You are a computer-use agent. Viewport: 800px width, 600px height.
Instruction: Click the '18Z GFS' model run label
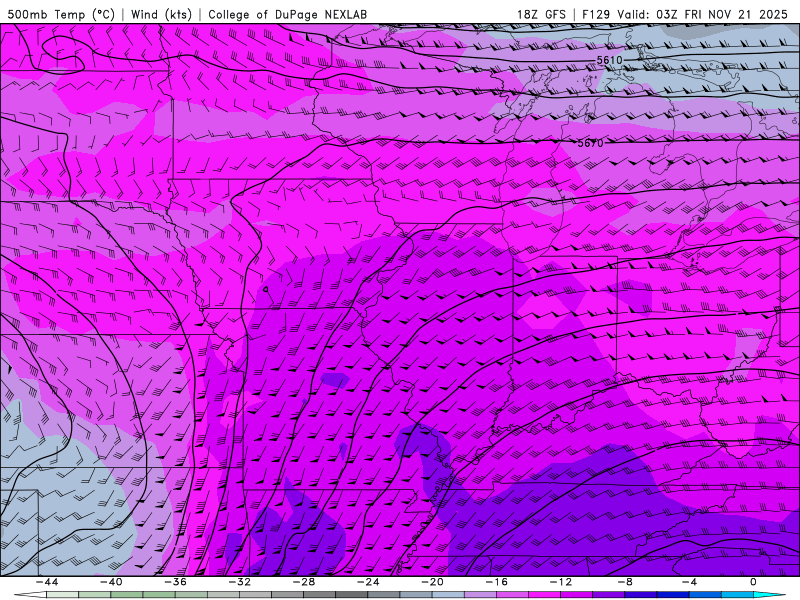click(541, 14)
